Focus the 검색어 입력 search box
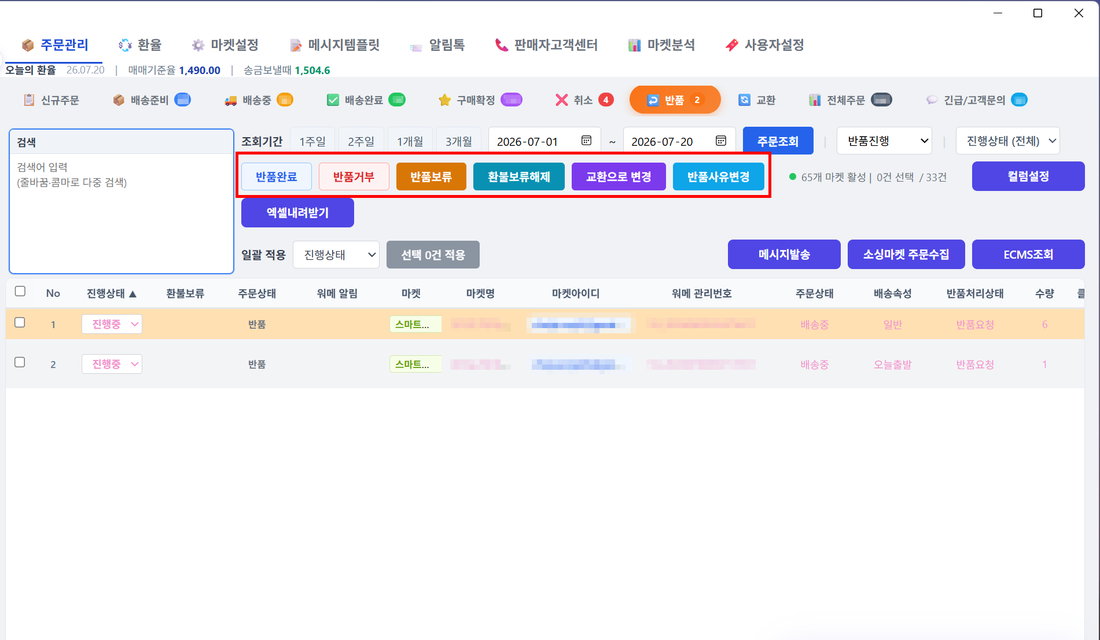The image size is (1100, 640). [121, 212]
